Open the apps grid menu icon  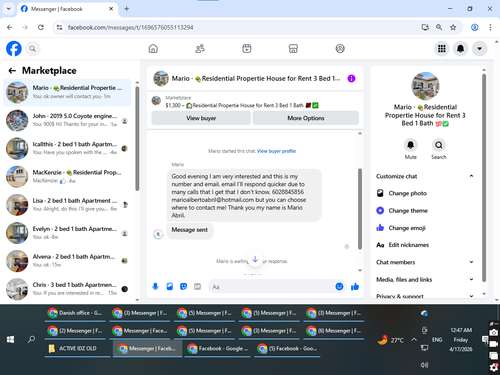point(442,49)
